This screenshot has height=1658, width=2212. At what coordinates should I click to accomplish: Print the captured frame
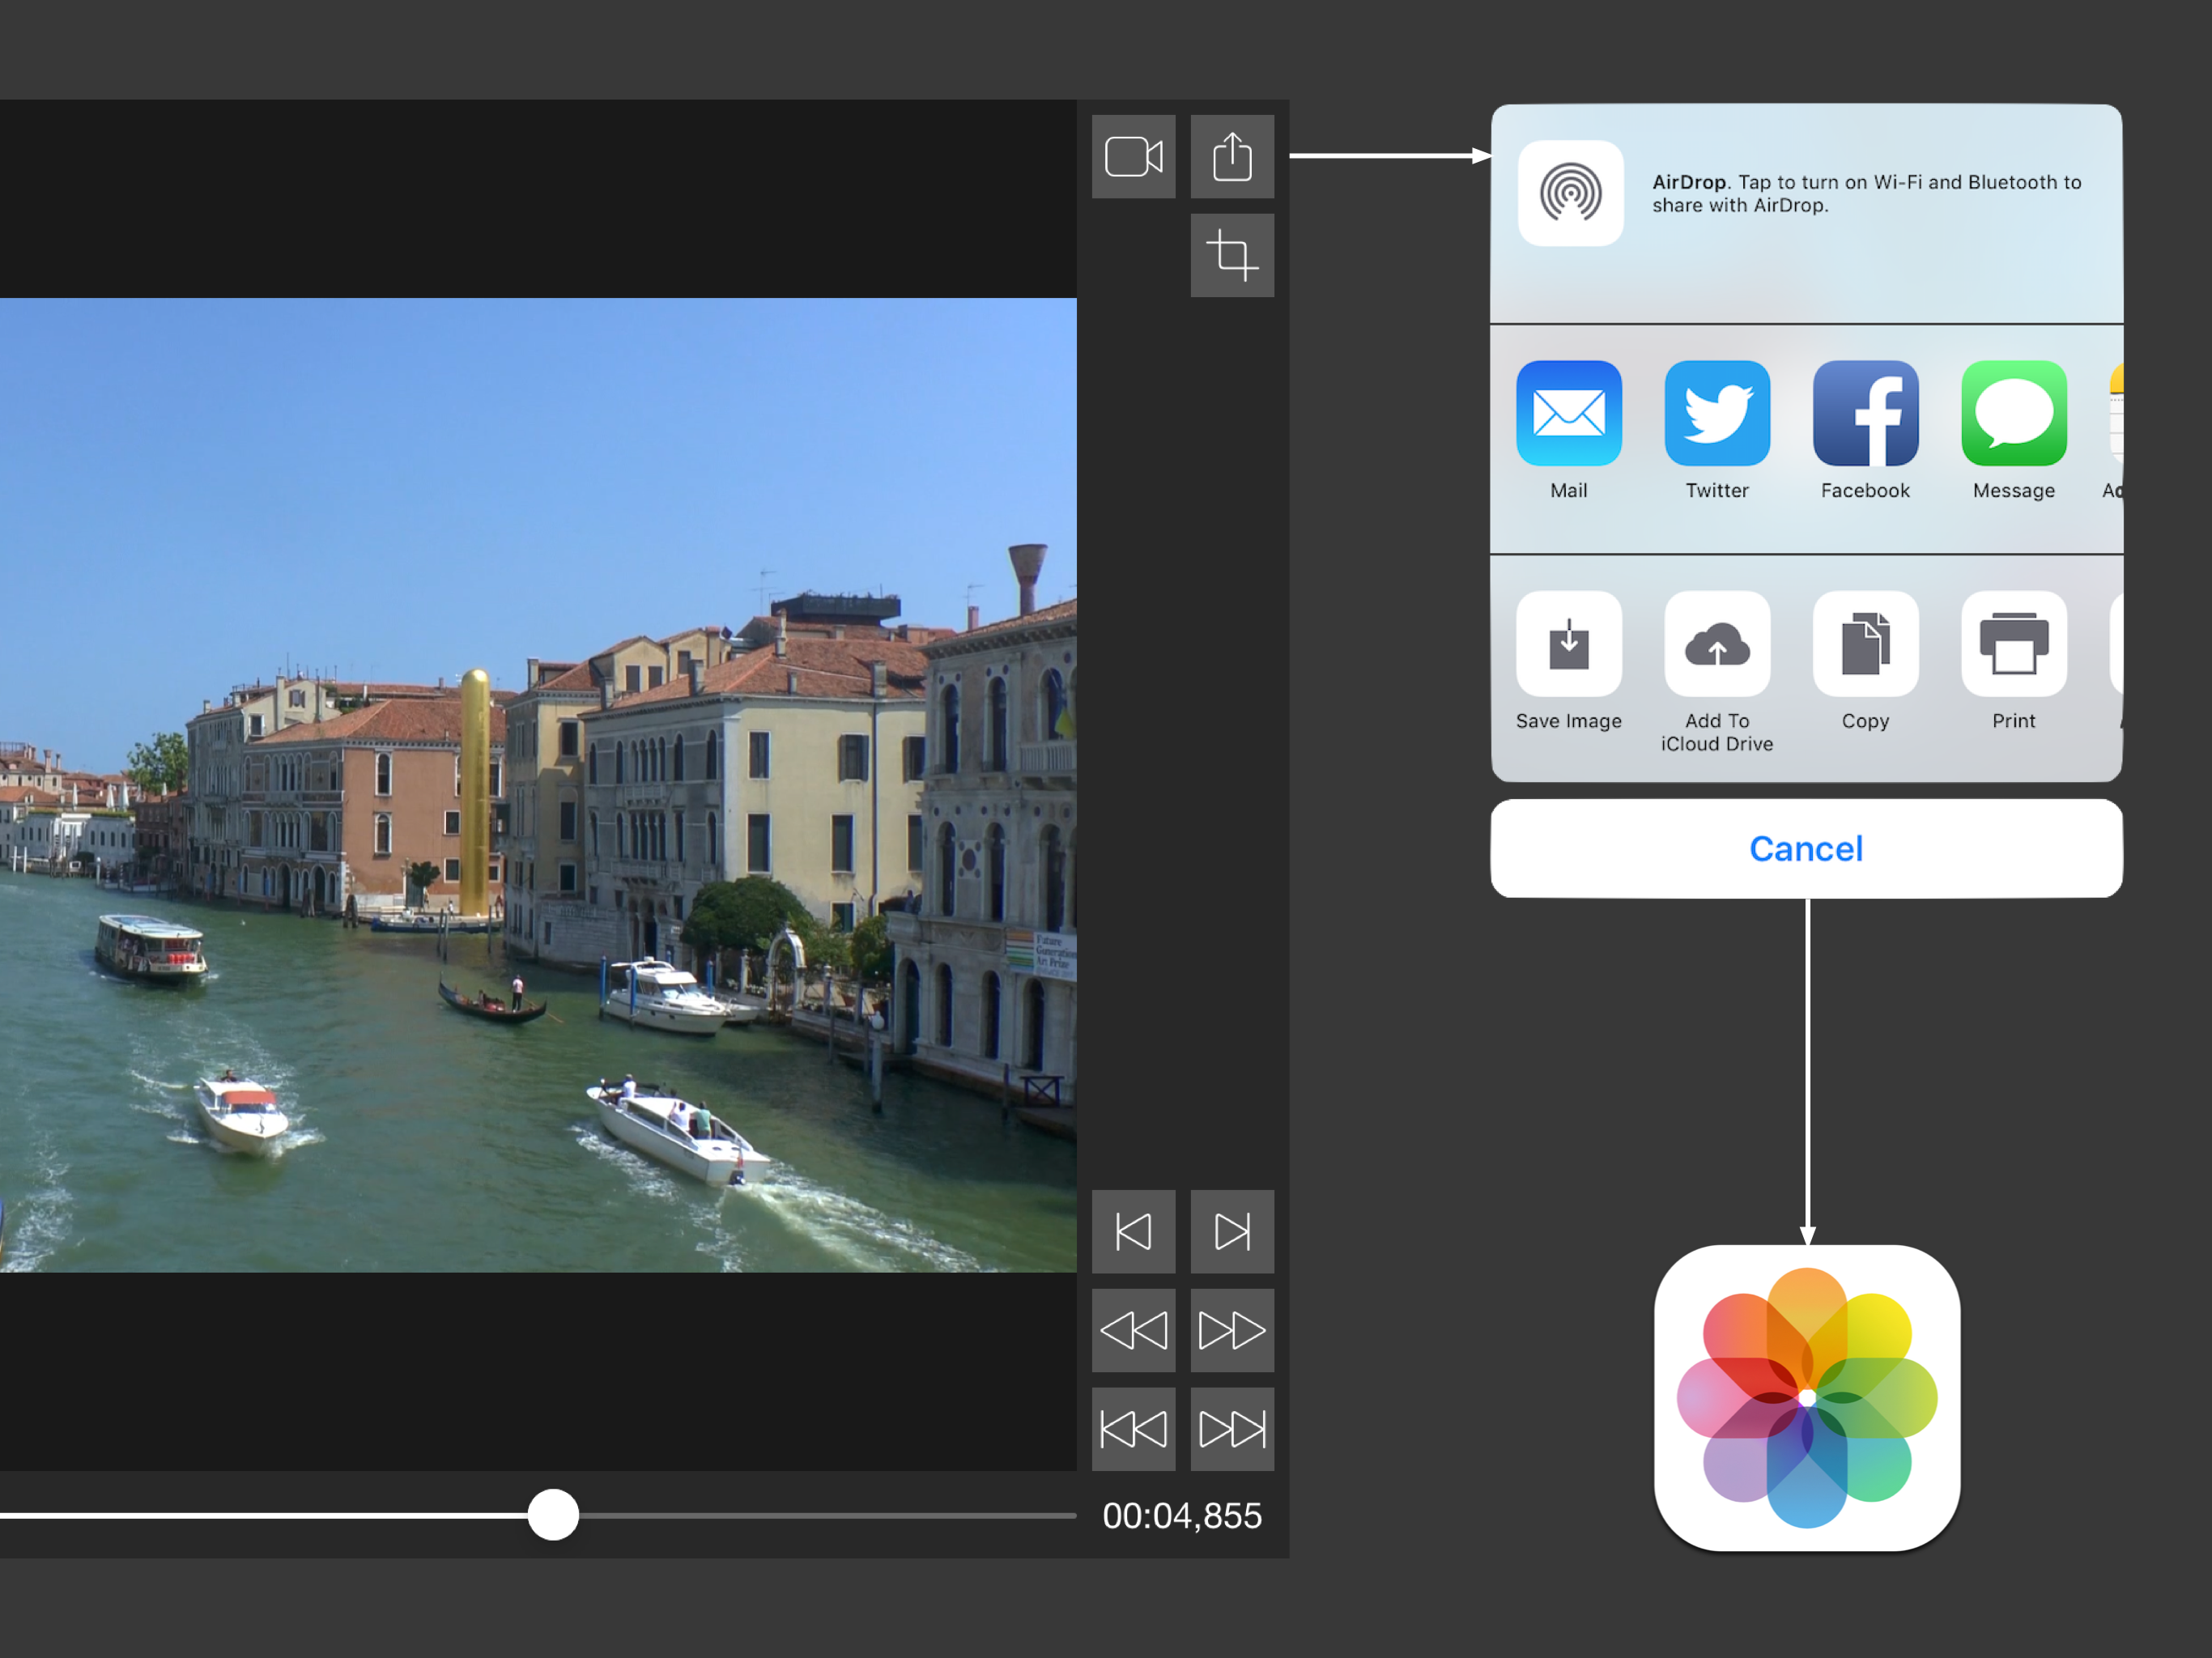(2013, 644)
